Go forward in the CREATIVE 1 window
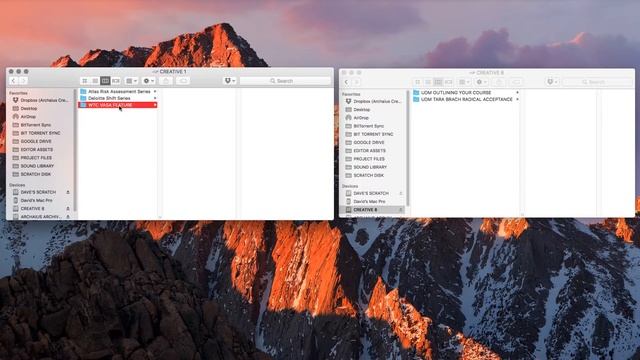The image size is (640, 360). [x=23, y=81]
